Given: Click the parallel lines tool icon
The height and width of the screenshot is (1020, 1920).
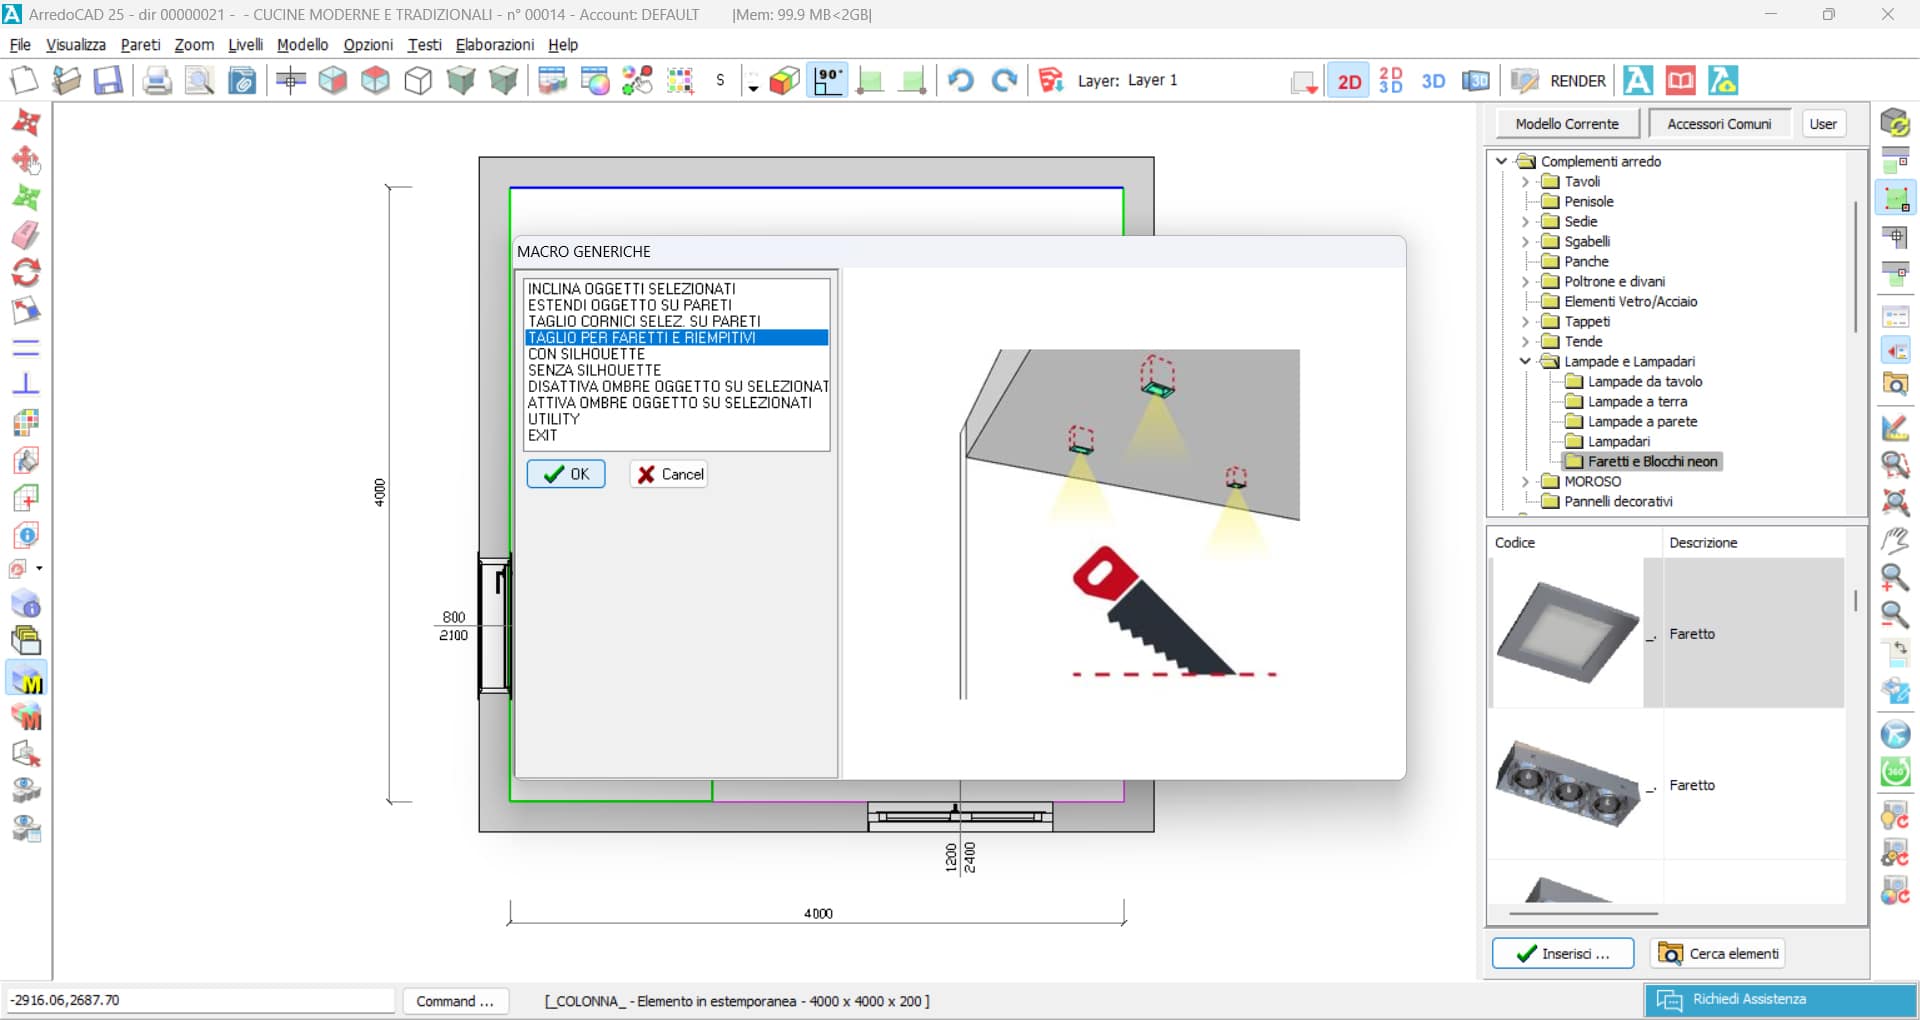Looking at the screenshot, I should point(26,347).
